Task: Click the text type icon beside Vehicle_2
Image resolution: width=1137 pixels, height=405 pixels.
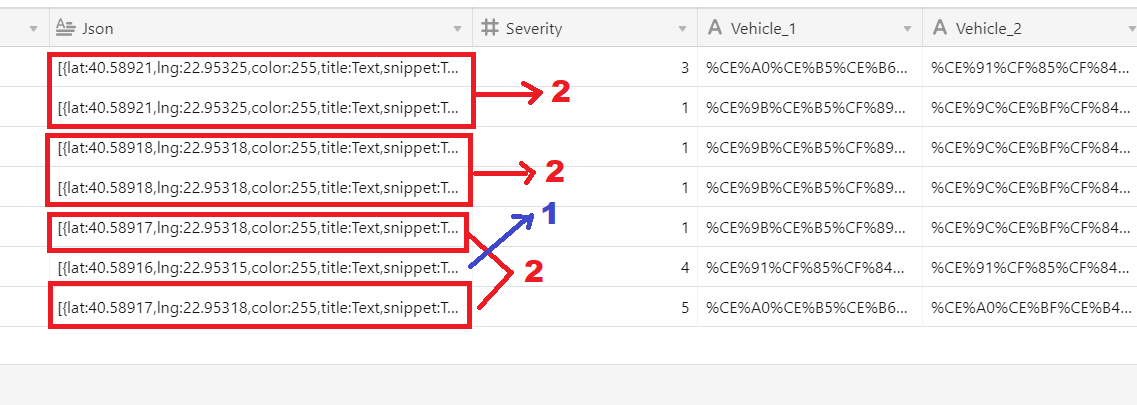Action: pos(940,28)
